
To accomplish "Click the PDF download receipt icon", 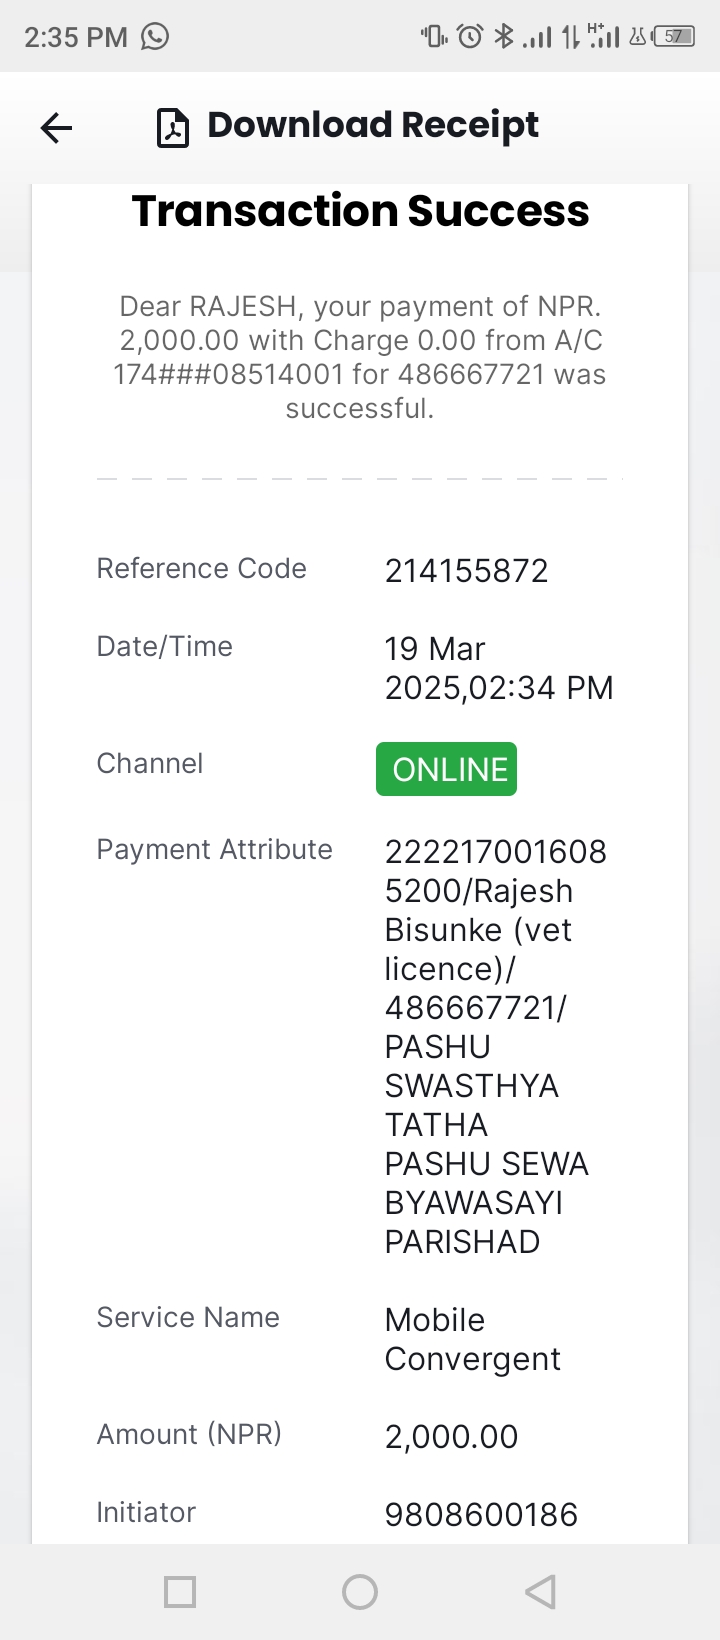I will 173,128.
